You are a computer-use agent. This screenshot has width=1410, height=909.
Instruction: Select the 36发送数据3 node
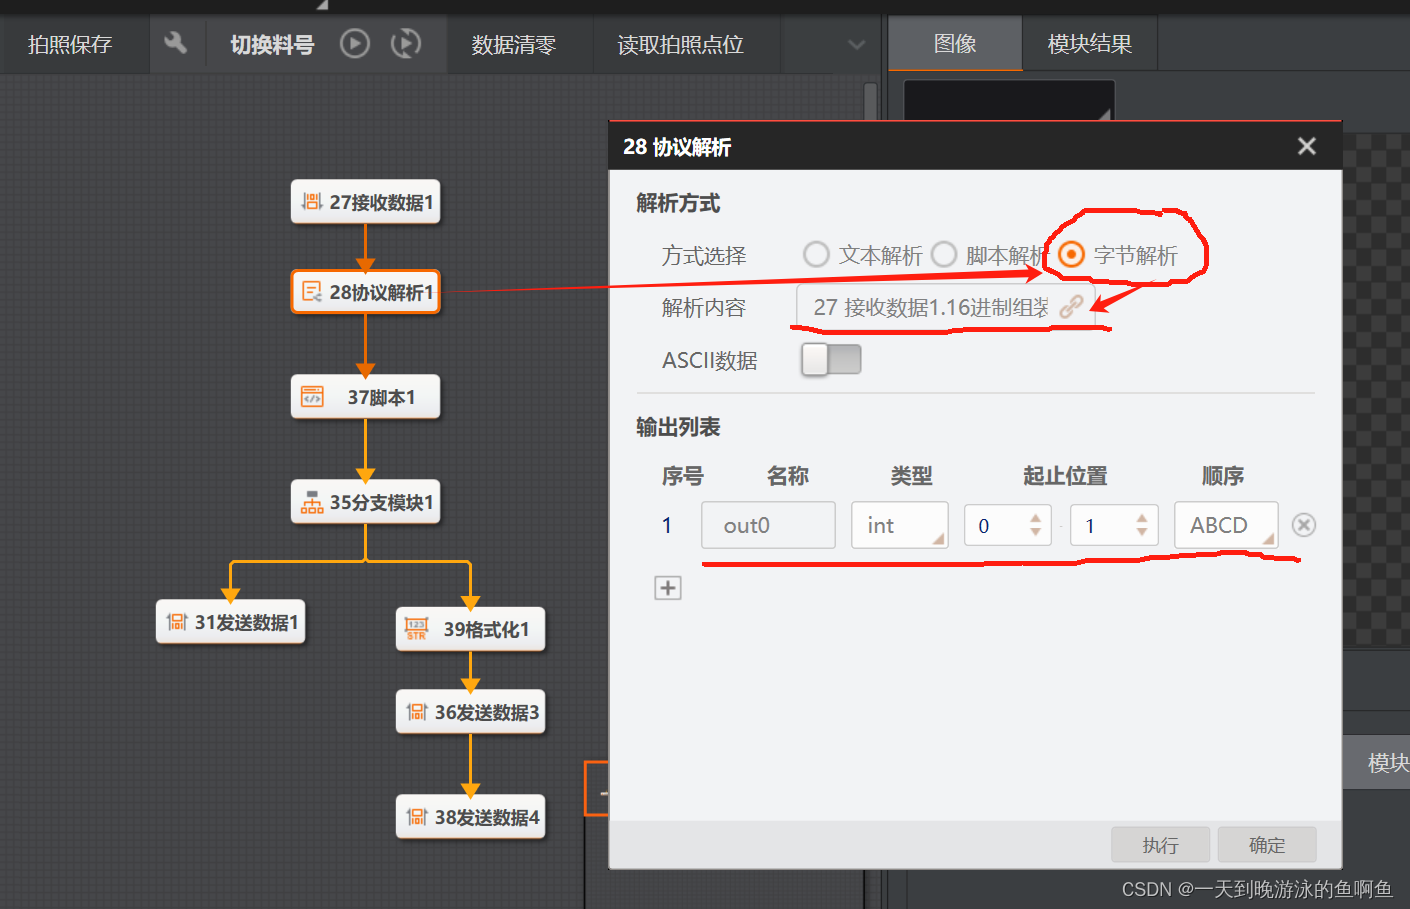pyautogui.click(x=471, y=712)
